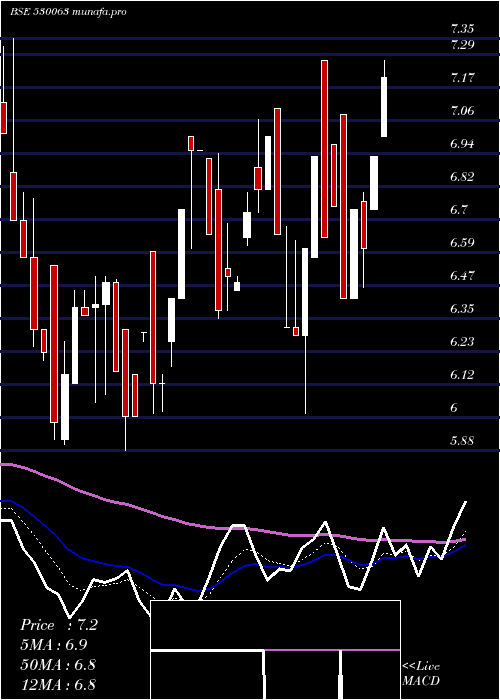Image resolution: width=500 pixels, height=700 pixels.
Task: Click the 7.35 price axis label
Action: [462, 30]
